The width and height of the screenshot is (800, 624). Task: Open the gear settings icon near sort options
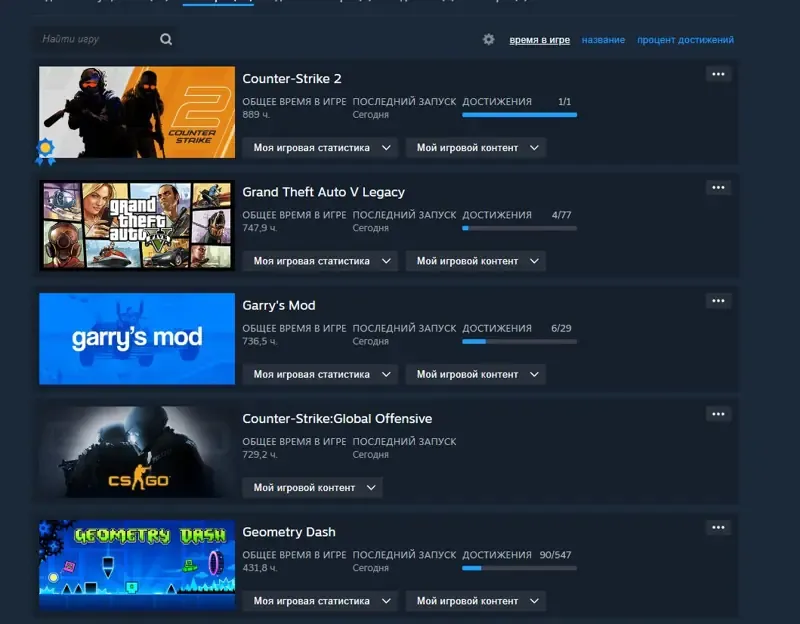[x=489, y=39]
